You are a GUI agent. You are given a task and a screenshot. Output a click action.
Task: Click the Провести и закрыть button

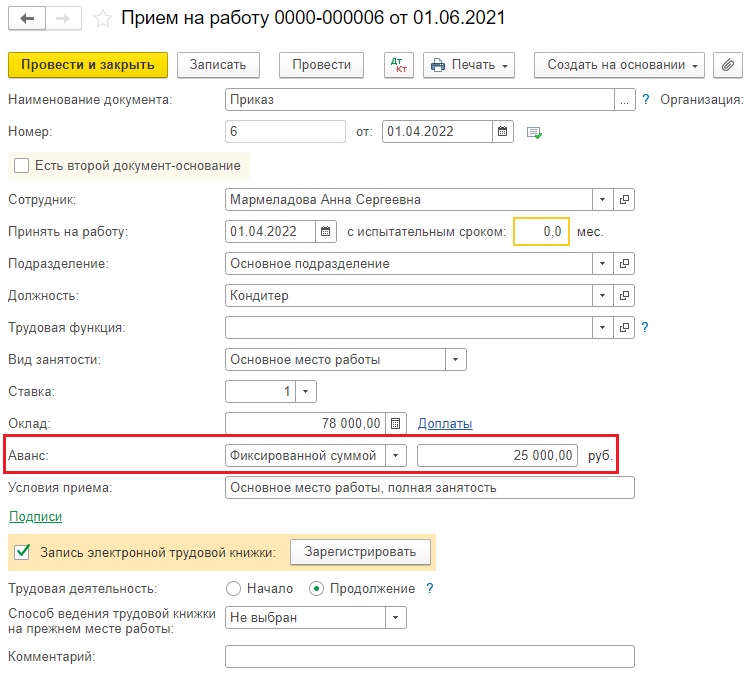pyautogui.click(x=88, y=65)
